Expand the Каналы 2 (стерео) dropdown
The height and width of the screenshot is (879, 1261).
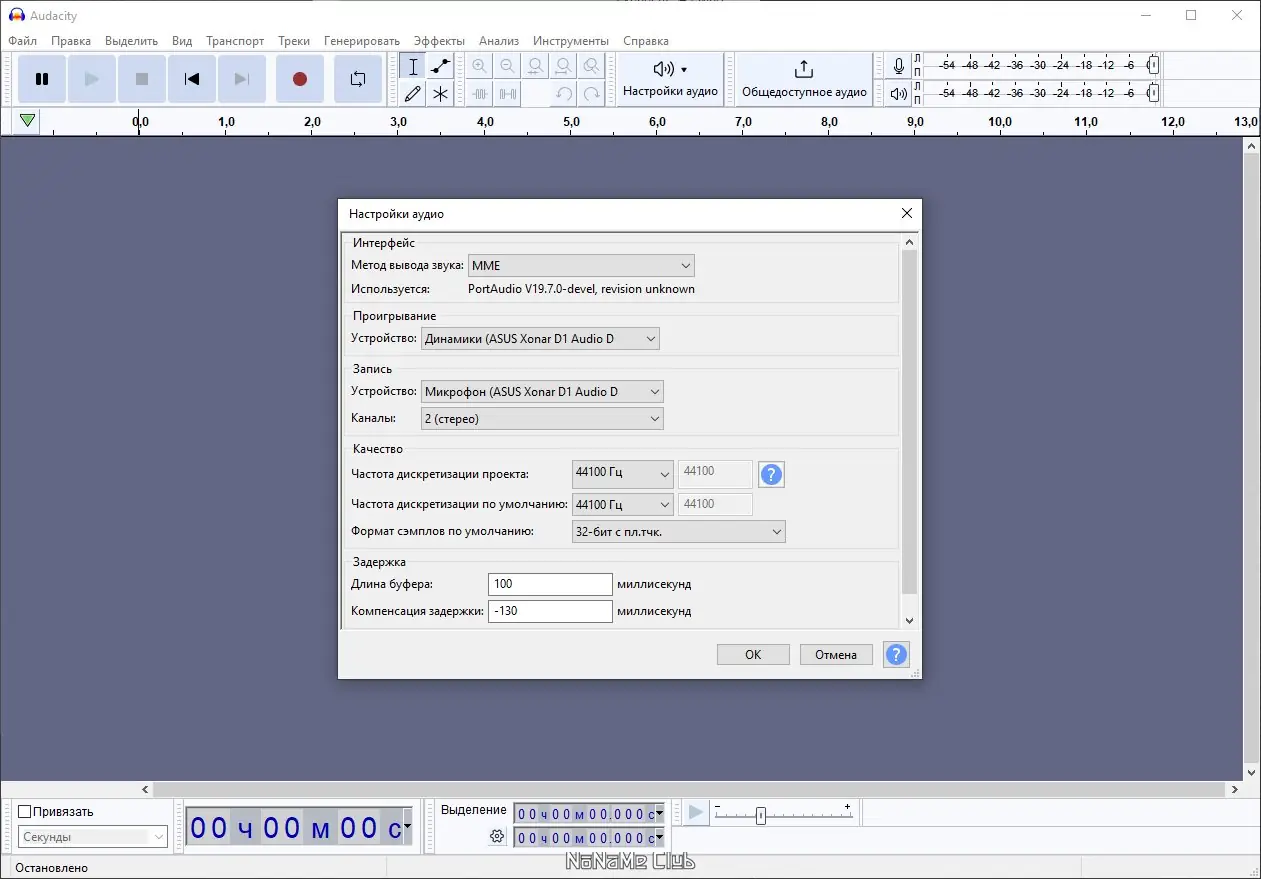(x=542, y=419)
